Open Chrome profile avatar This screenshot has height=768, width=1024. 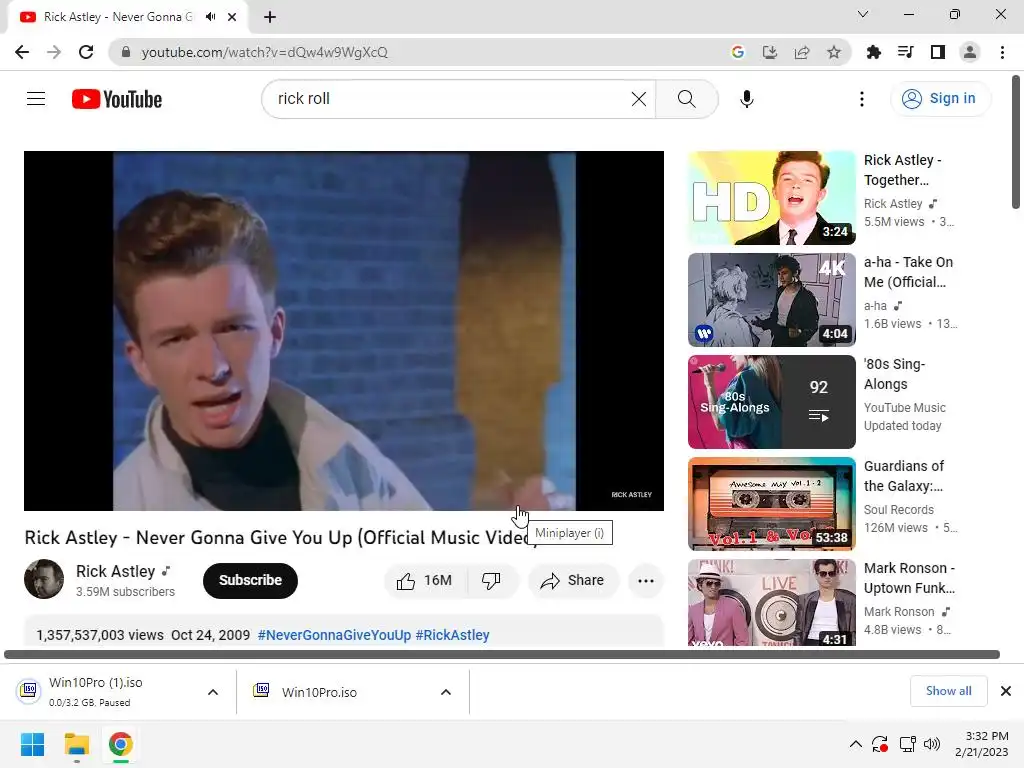click(x=970, y=52)
